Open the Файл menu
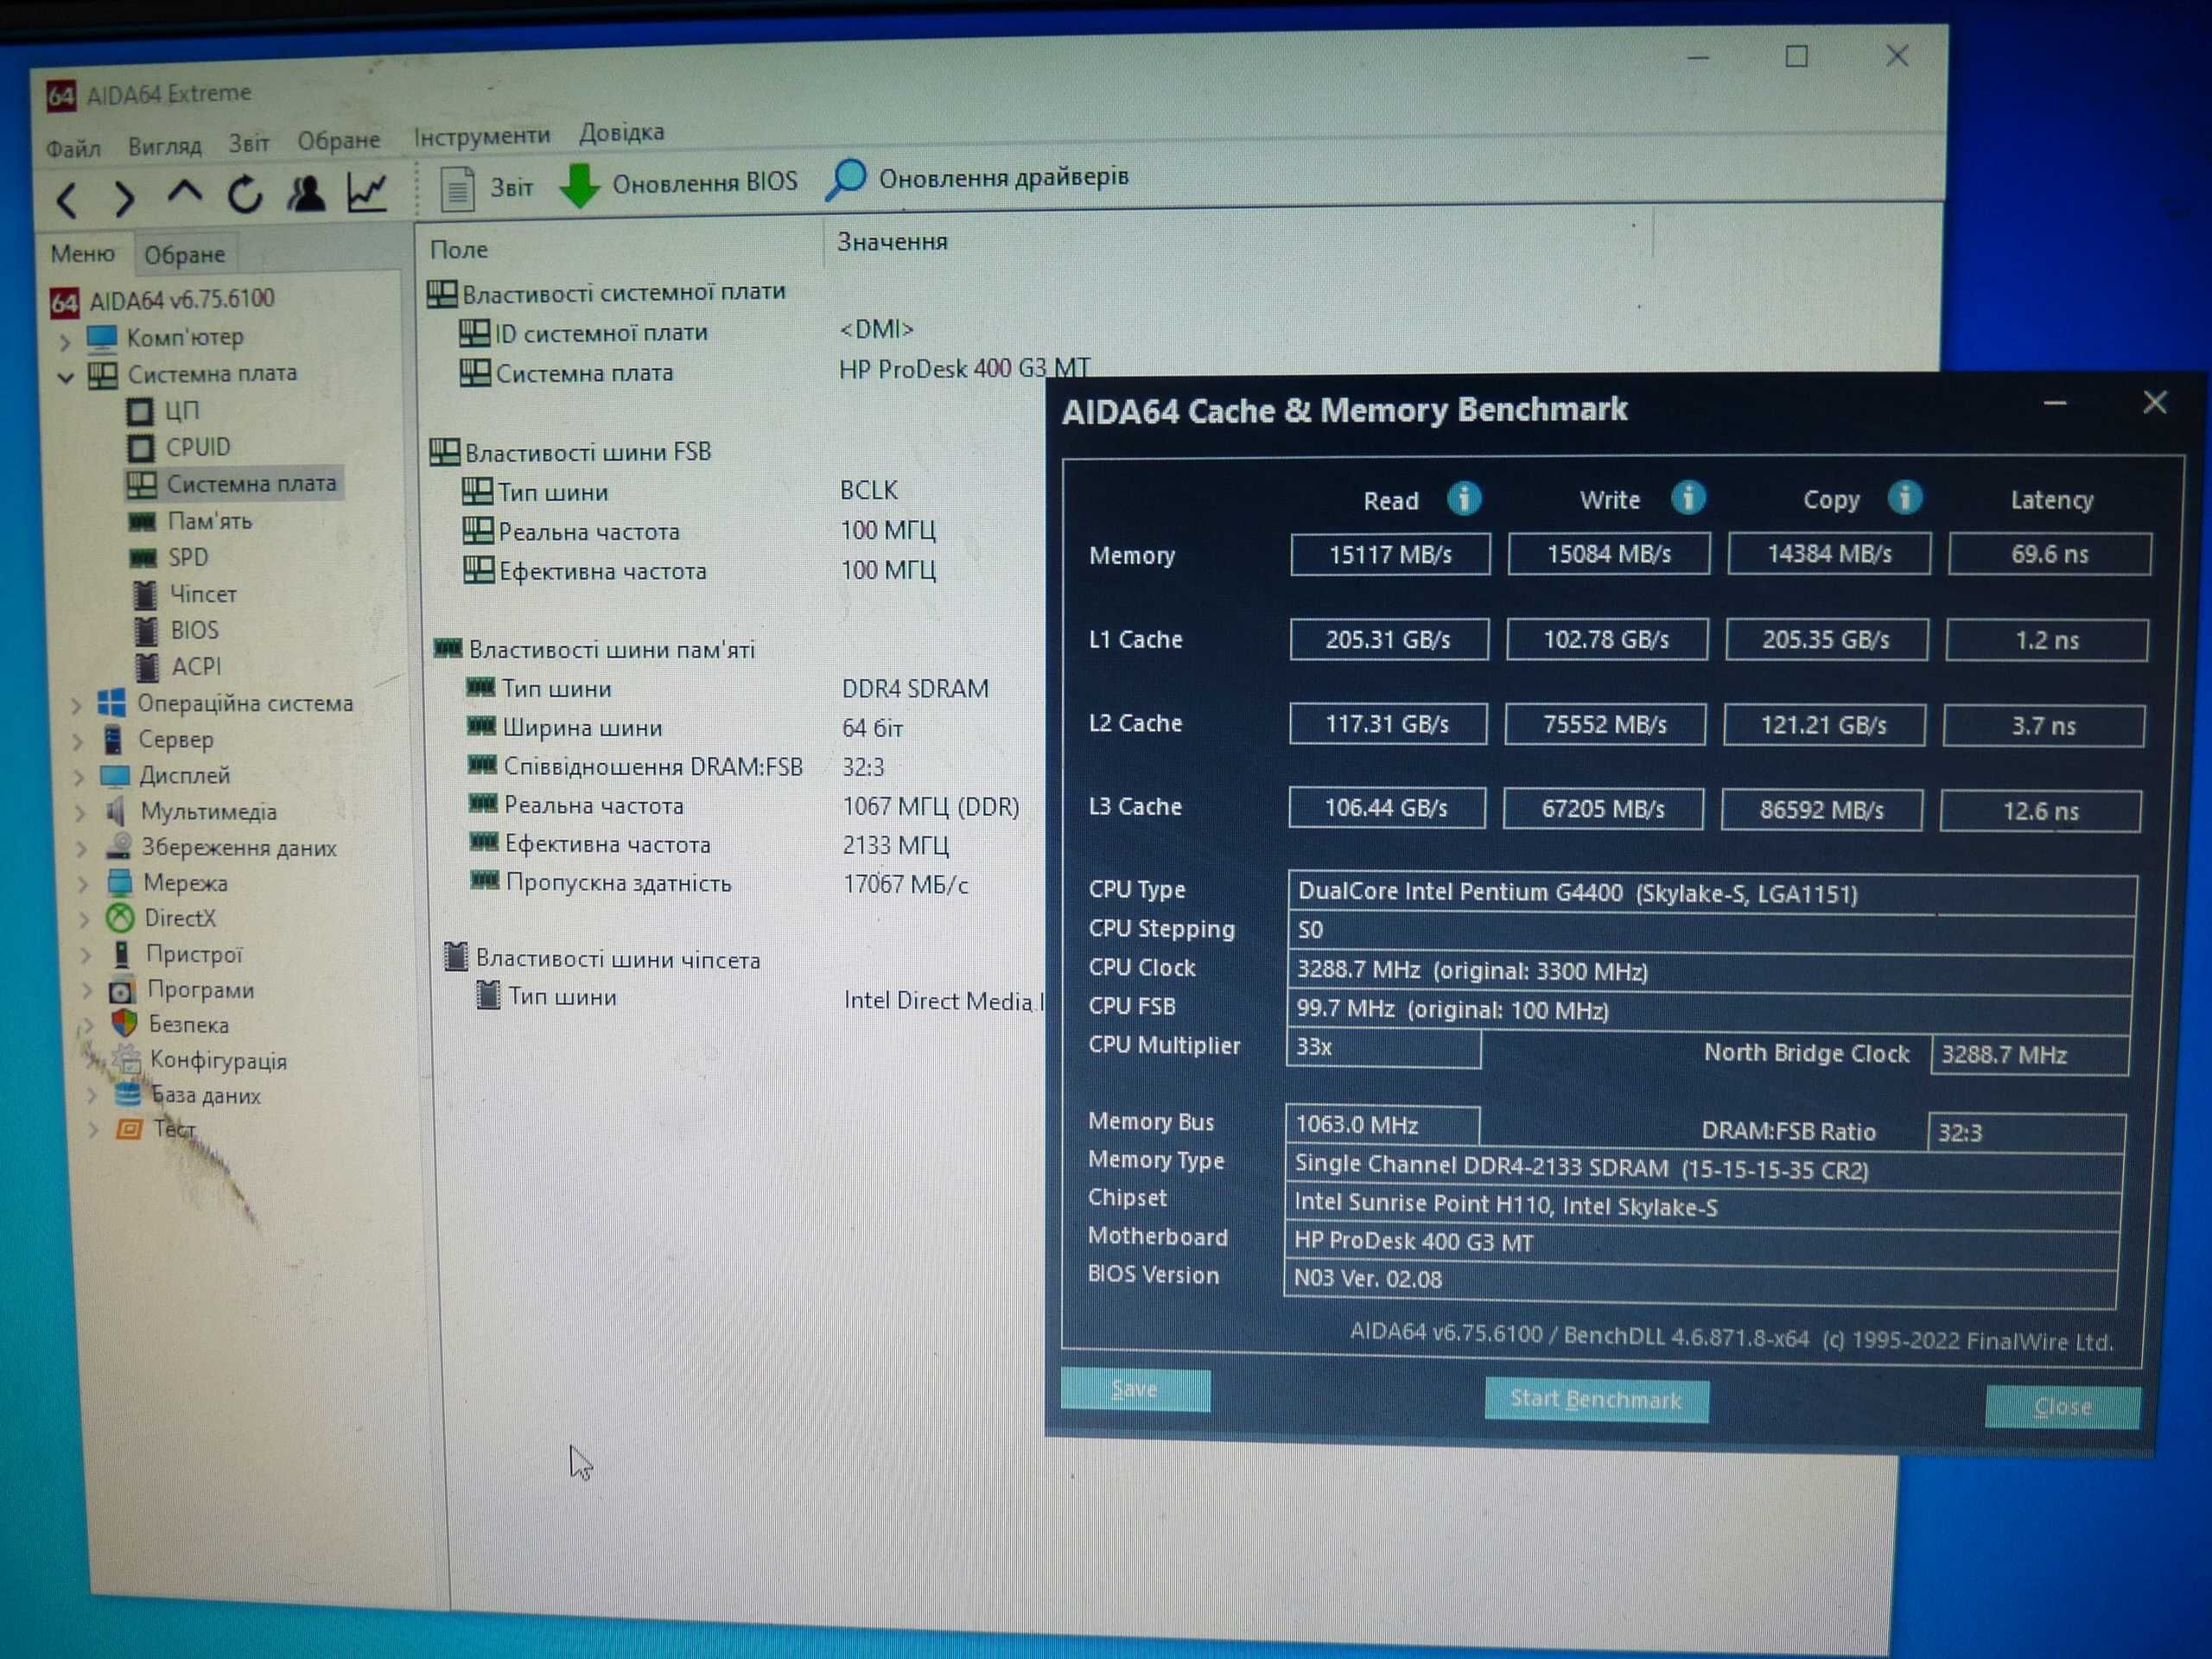 [x=73, y=149]
